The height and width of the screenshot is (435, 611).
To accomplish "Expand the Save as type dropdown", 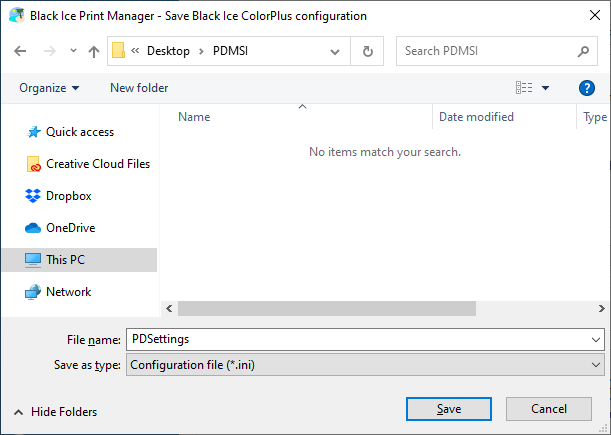I will (x=596, y=365).
